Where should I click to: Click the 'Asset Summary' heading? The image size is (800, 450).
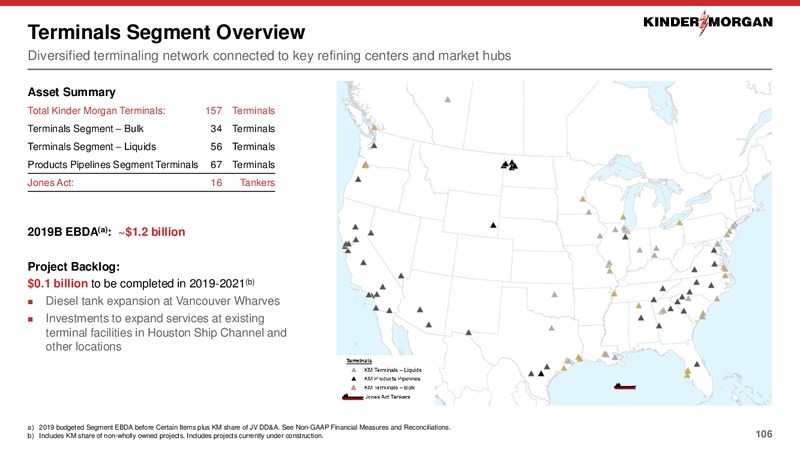(71, 92)
